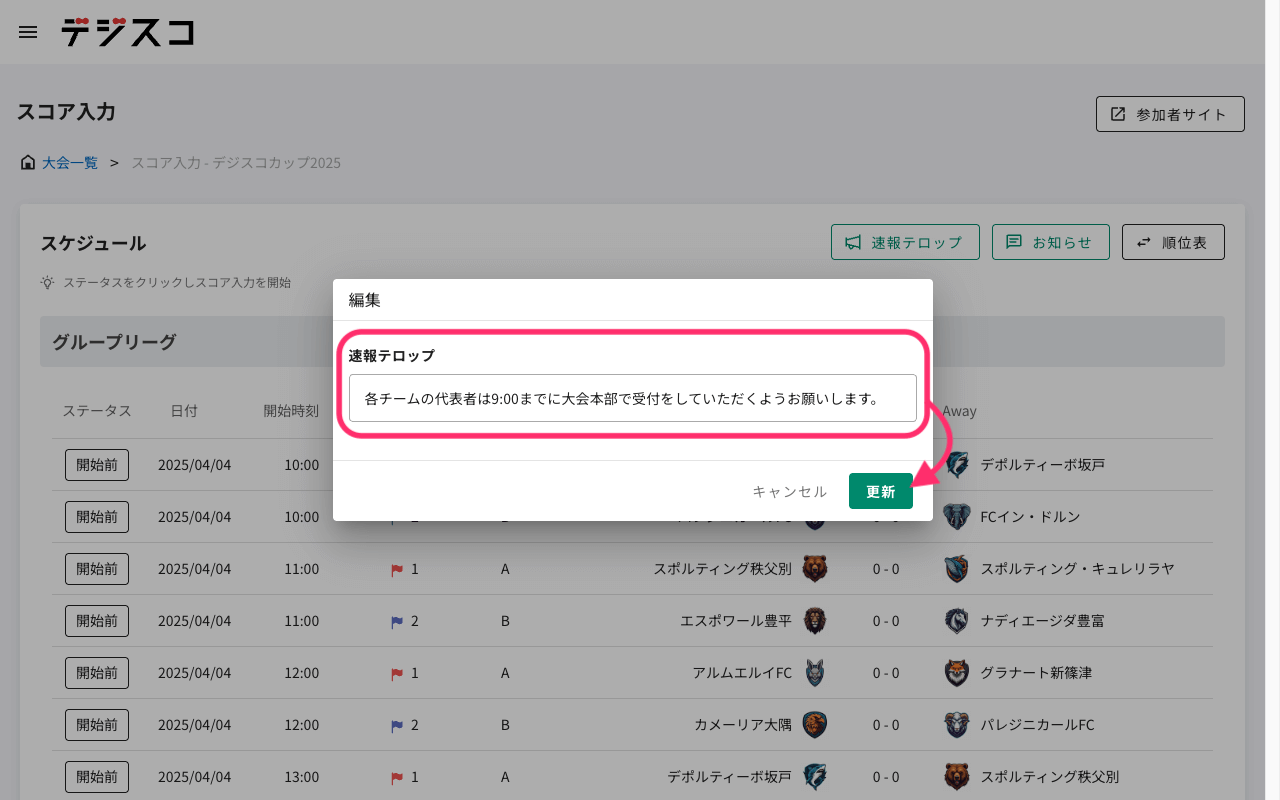Click 開始前 status for first 10:00 match
Screen dimensions: 1280x800
coord(97,465)
